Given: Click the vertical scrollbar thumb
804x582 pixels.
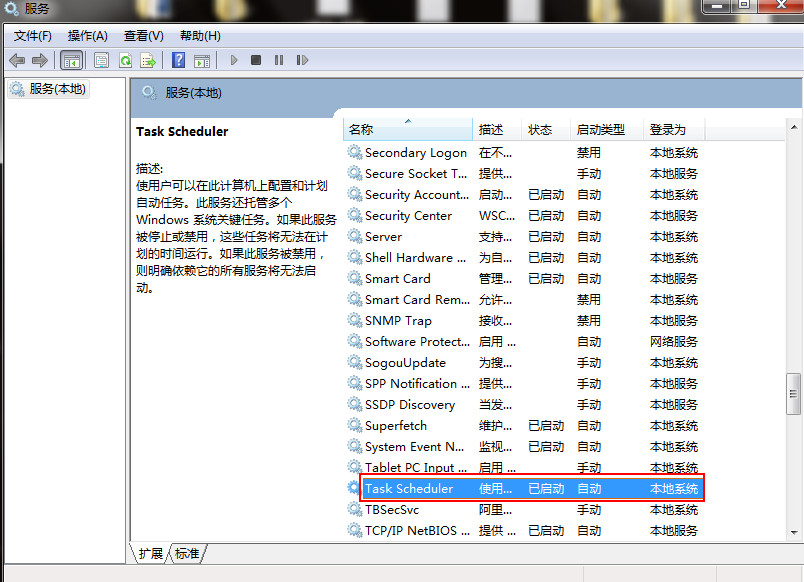Looking at the screenshot, I should click(x=793, y=394).
